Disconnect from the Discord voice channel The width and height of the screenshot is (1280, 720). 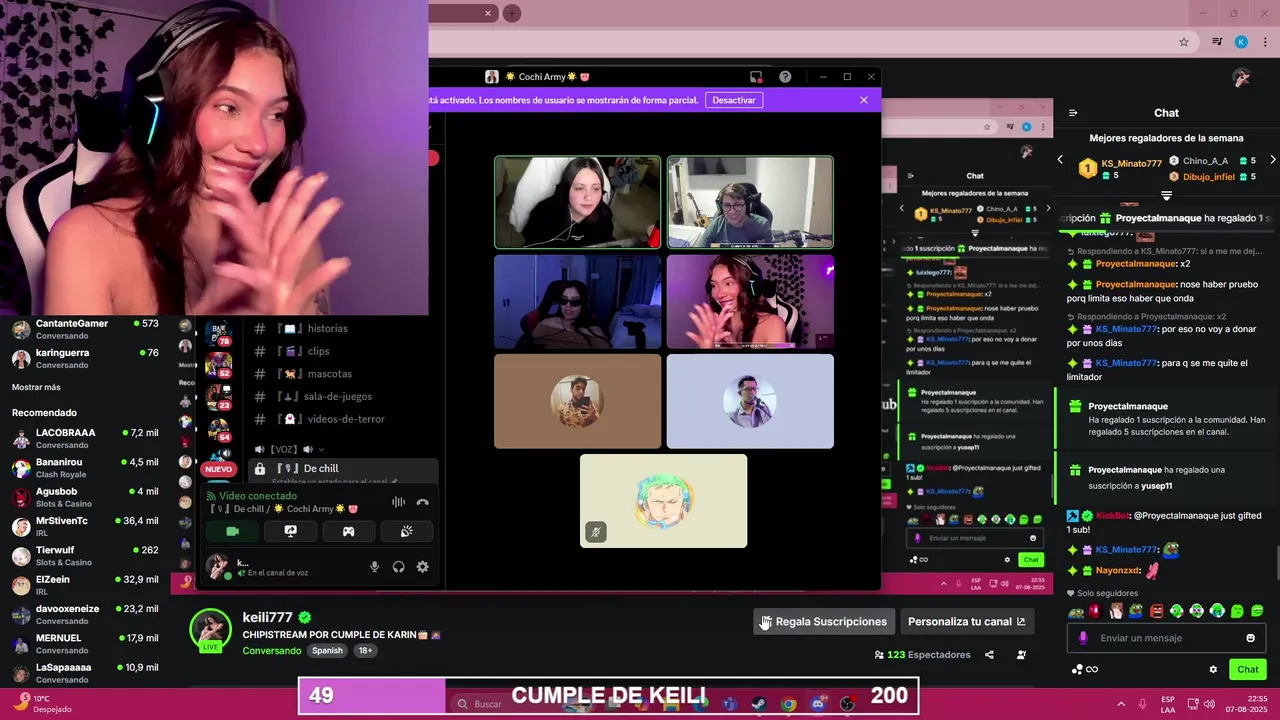422,502
